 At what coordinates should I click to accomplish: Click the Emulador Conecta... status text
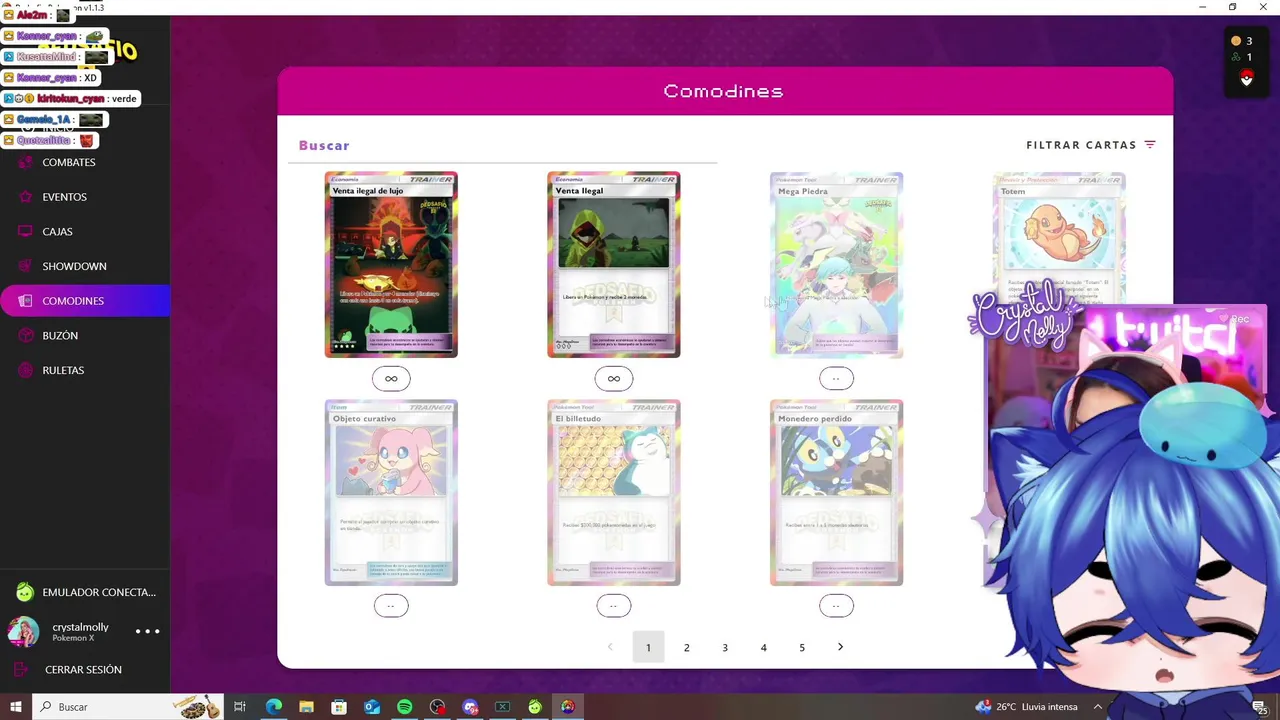tap(99, 592)
